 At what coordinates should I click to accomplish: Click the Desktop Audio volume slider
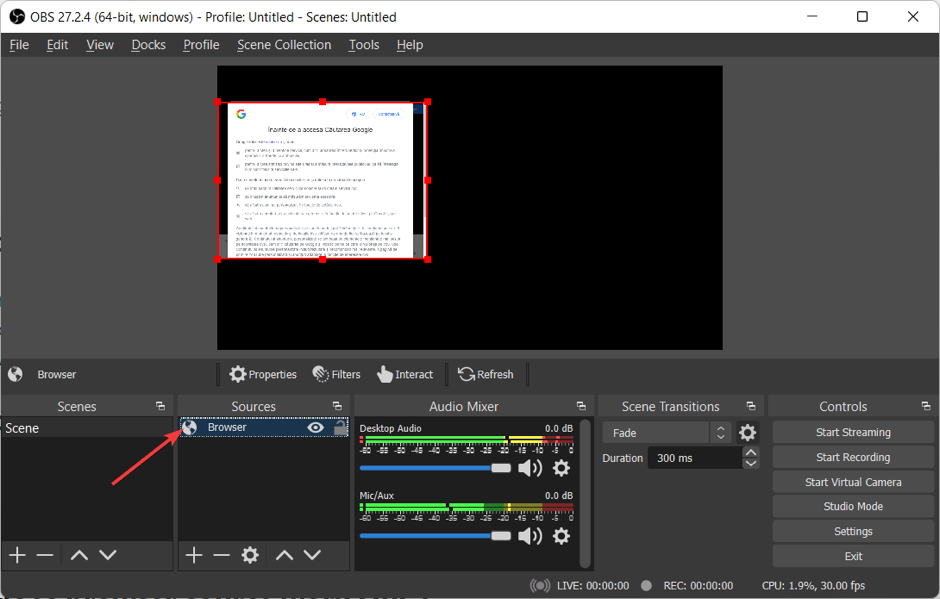pyautogui.click(x=435, y=468)
